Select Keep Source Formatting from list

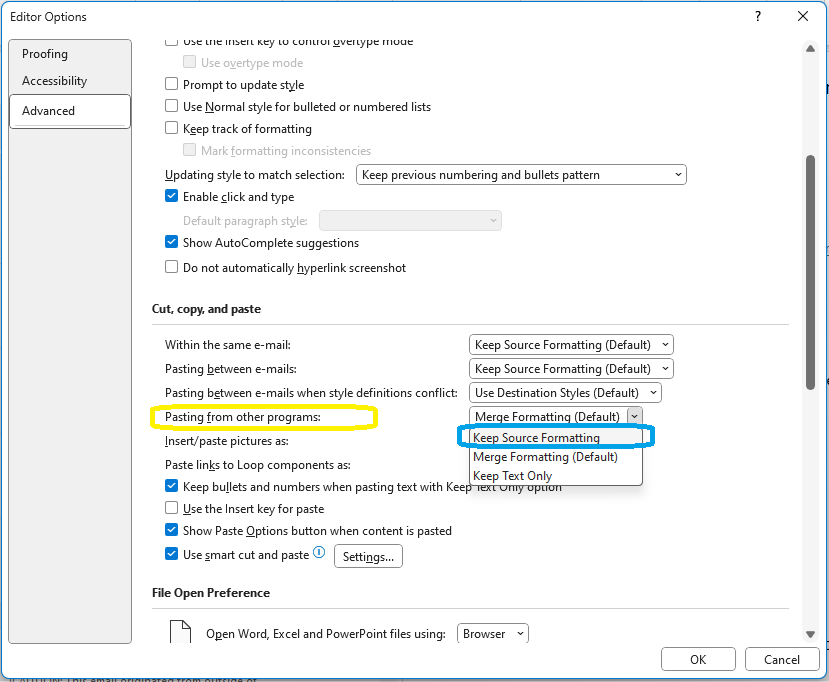pyautogui.click(x=537, y=438)
